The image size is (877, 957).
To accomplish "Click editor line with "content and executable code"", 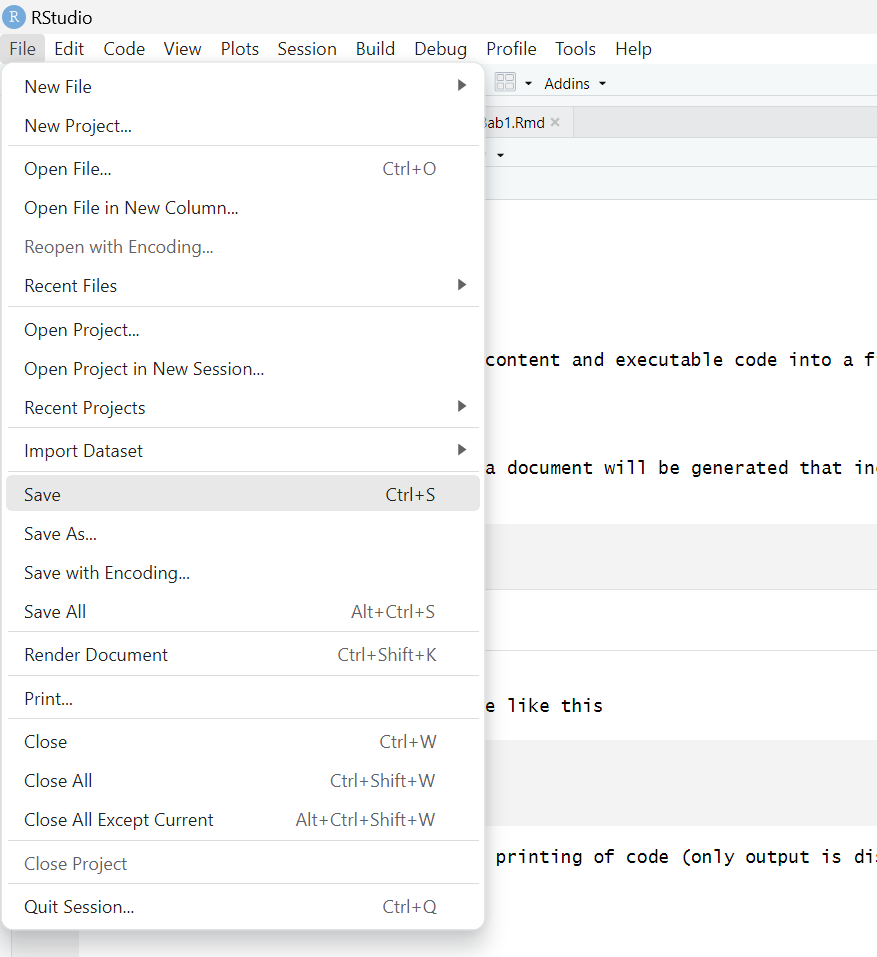I will [681, 359].
